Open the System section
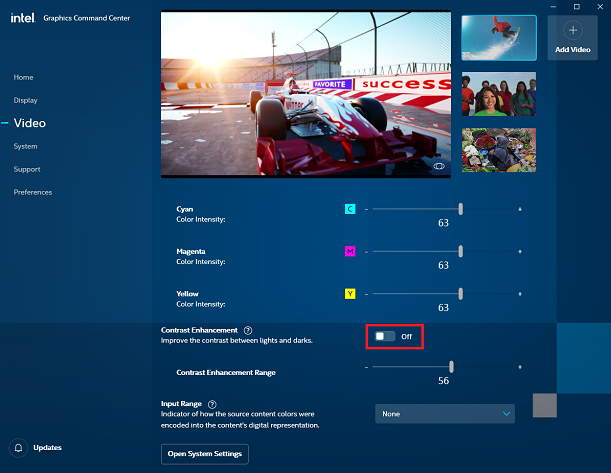 click(25, 146)
